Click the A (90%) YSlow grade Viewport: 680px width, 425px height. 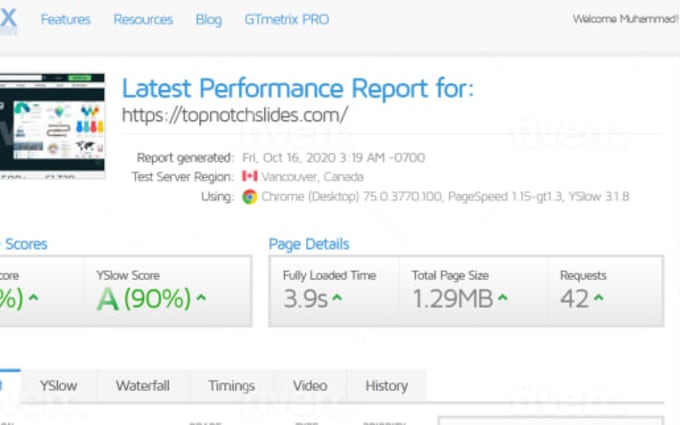[144, 298]
